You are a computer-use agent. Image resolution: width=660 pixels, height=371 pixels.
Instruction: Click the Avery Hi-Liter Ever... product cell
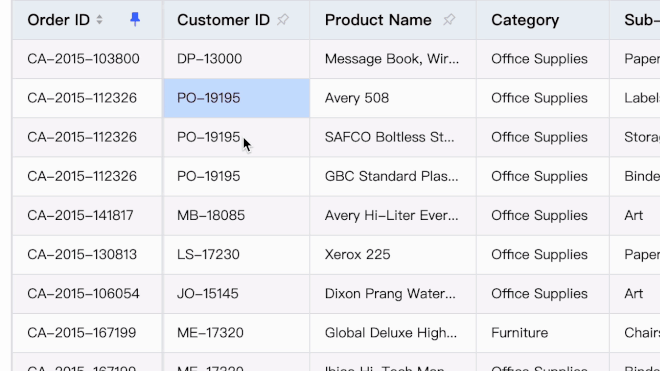pos(393,216)
